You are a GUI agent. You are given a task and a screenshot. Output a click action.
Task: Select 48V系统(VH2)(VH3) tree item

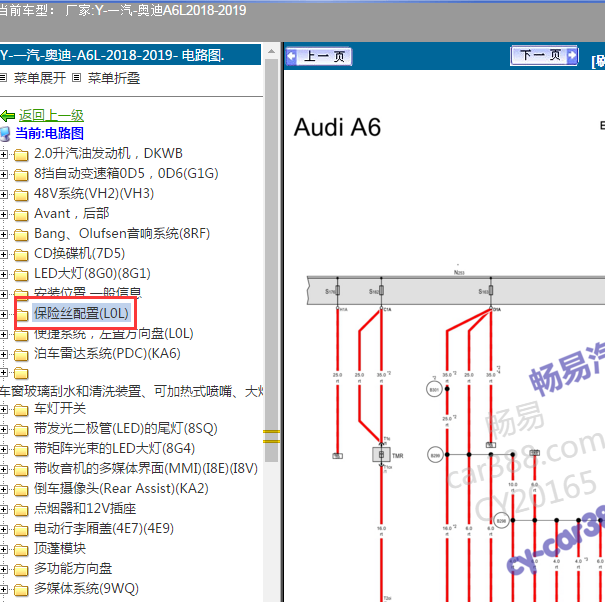pos(94,194)
